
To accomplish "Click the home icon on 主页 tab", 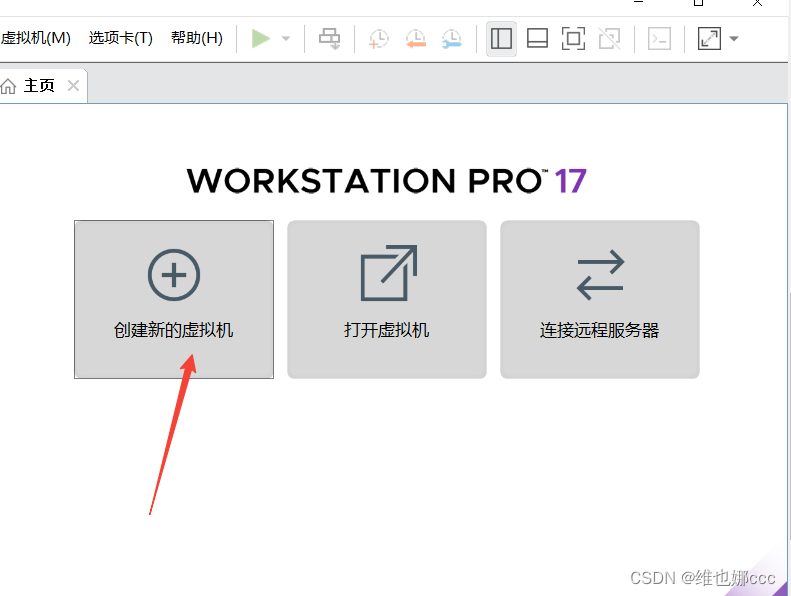I will [x=8, y=86].
